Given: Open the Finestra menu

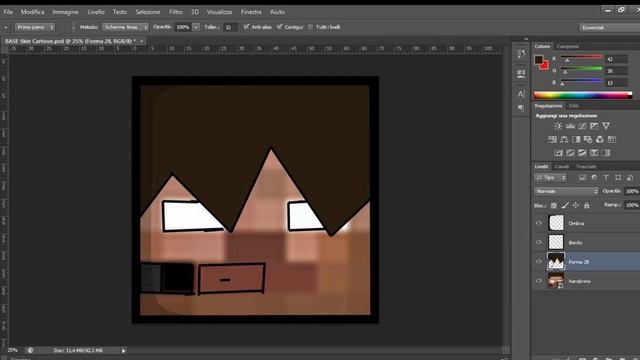Looking at the screenshot, I should click(x=251, y=12).
